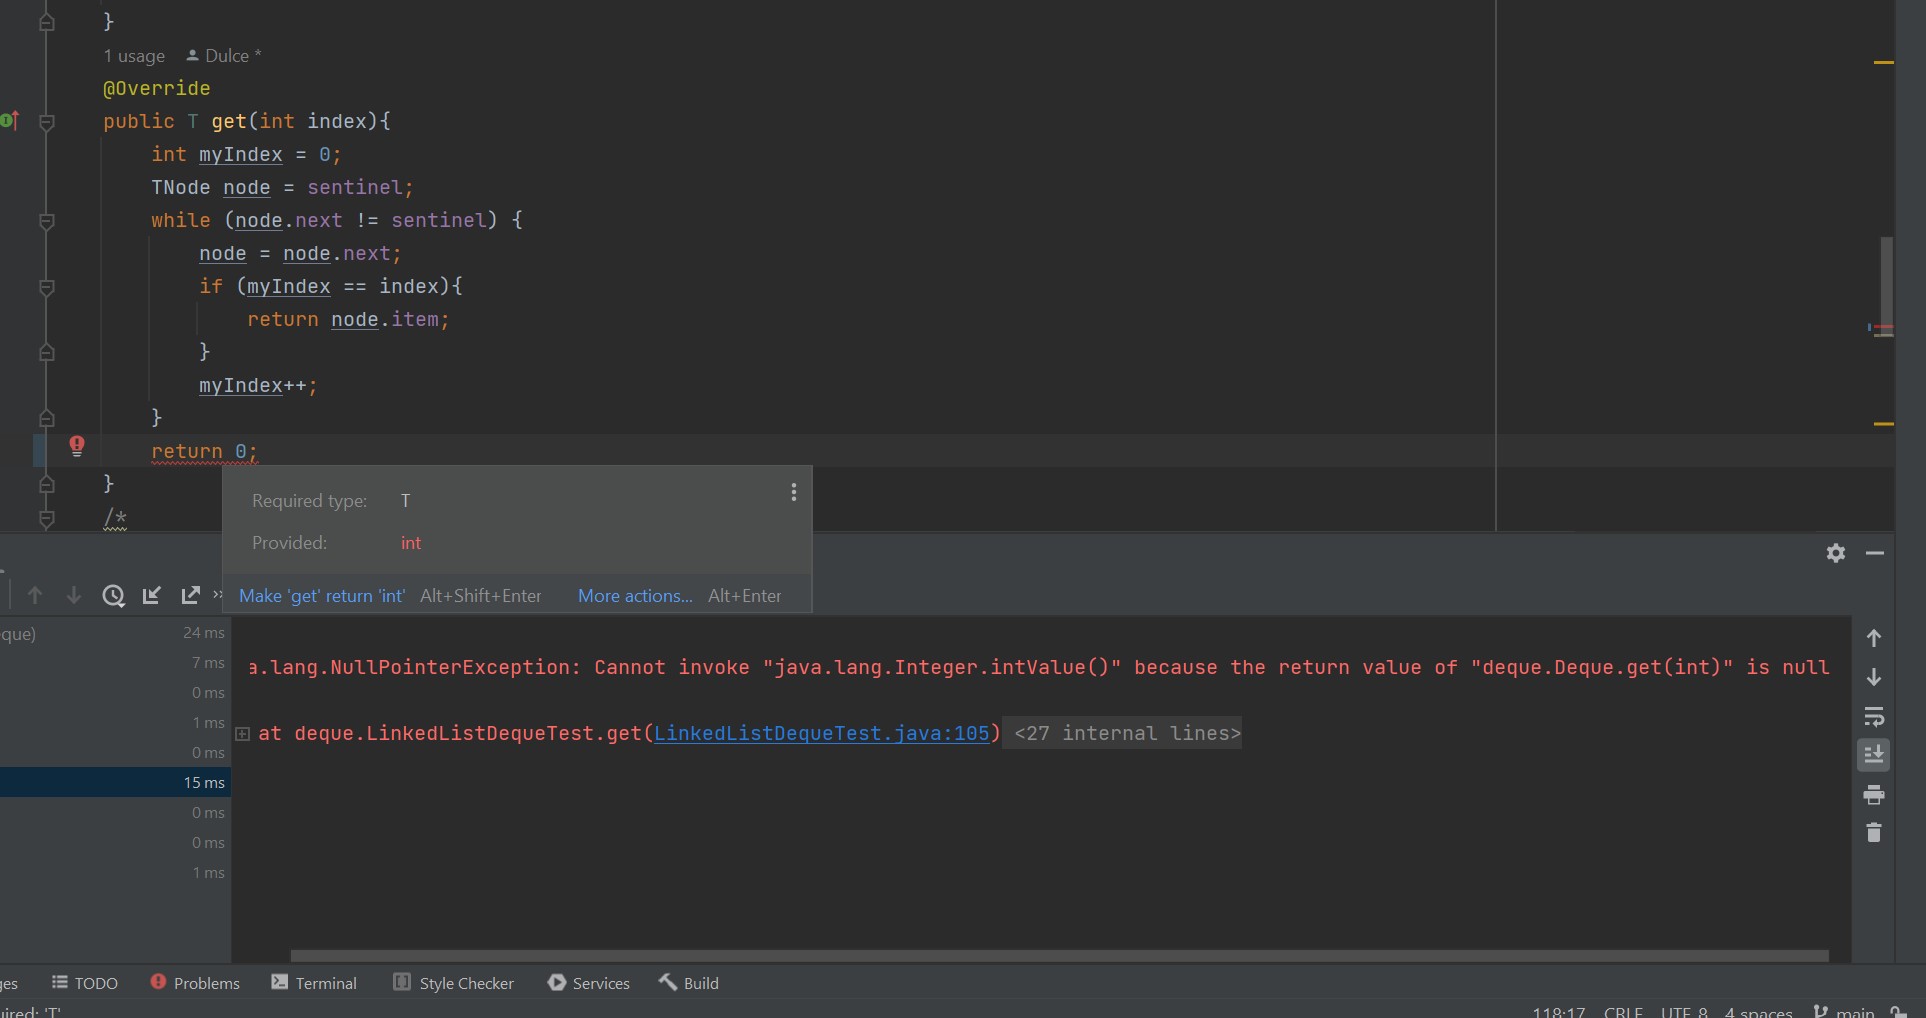Screen dimensions: 1926x1018
Task: Hide the tool window with the minus icon
Action: (1875, 553)
